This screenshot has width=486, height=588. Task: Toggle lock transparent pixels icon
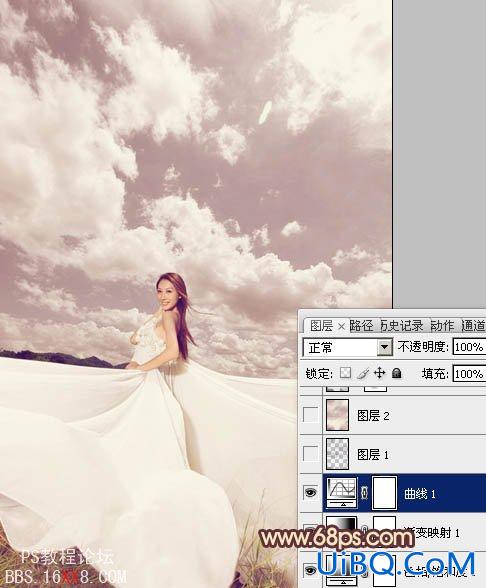point(345,373)
